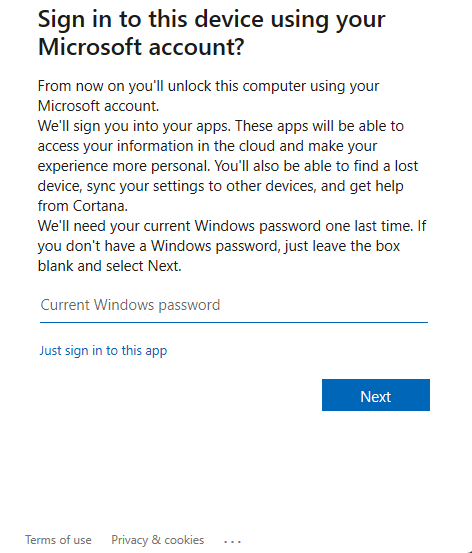Click phrase "access your information in the cloud"
Image resolution: width=472 pixels, height=553 pixels.
coord(156,146)
